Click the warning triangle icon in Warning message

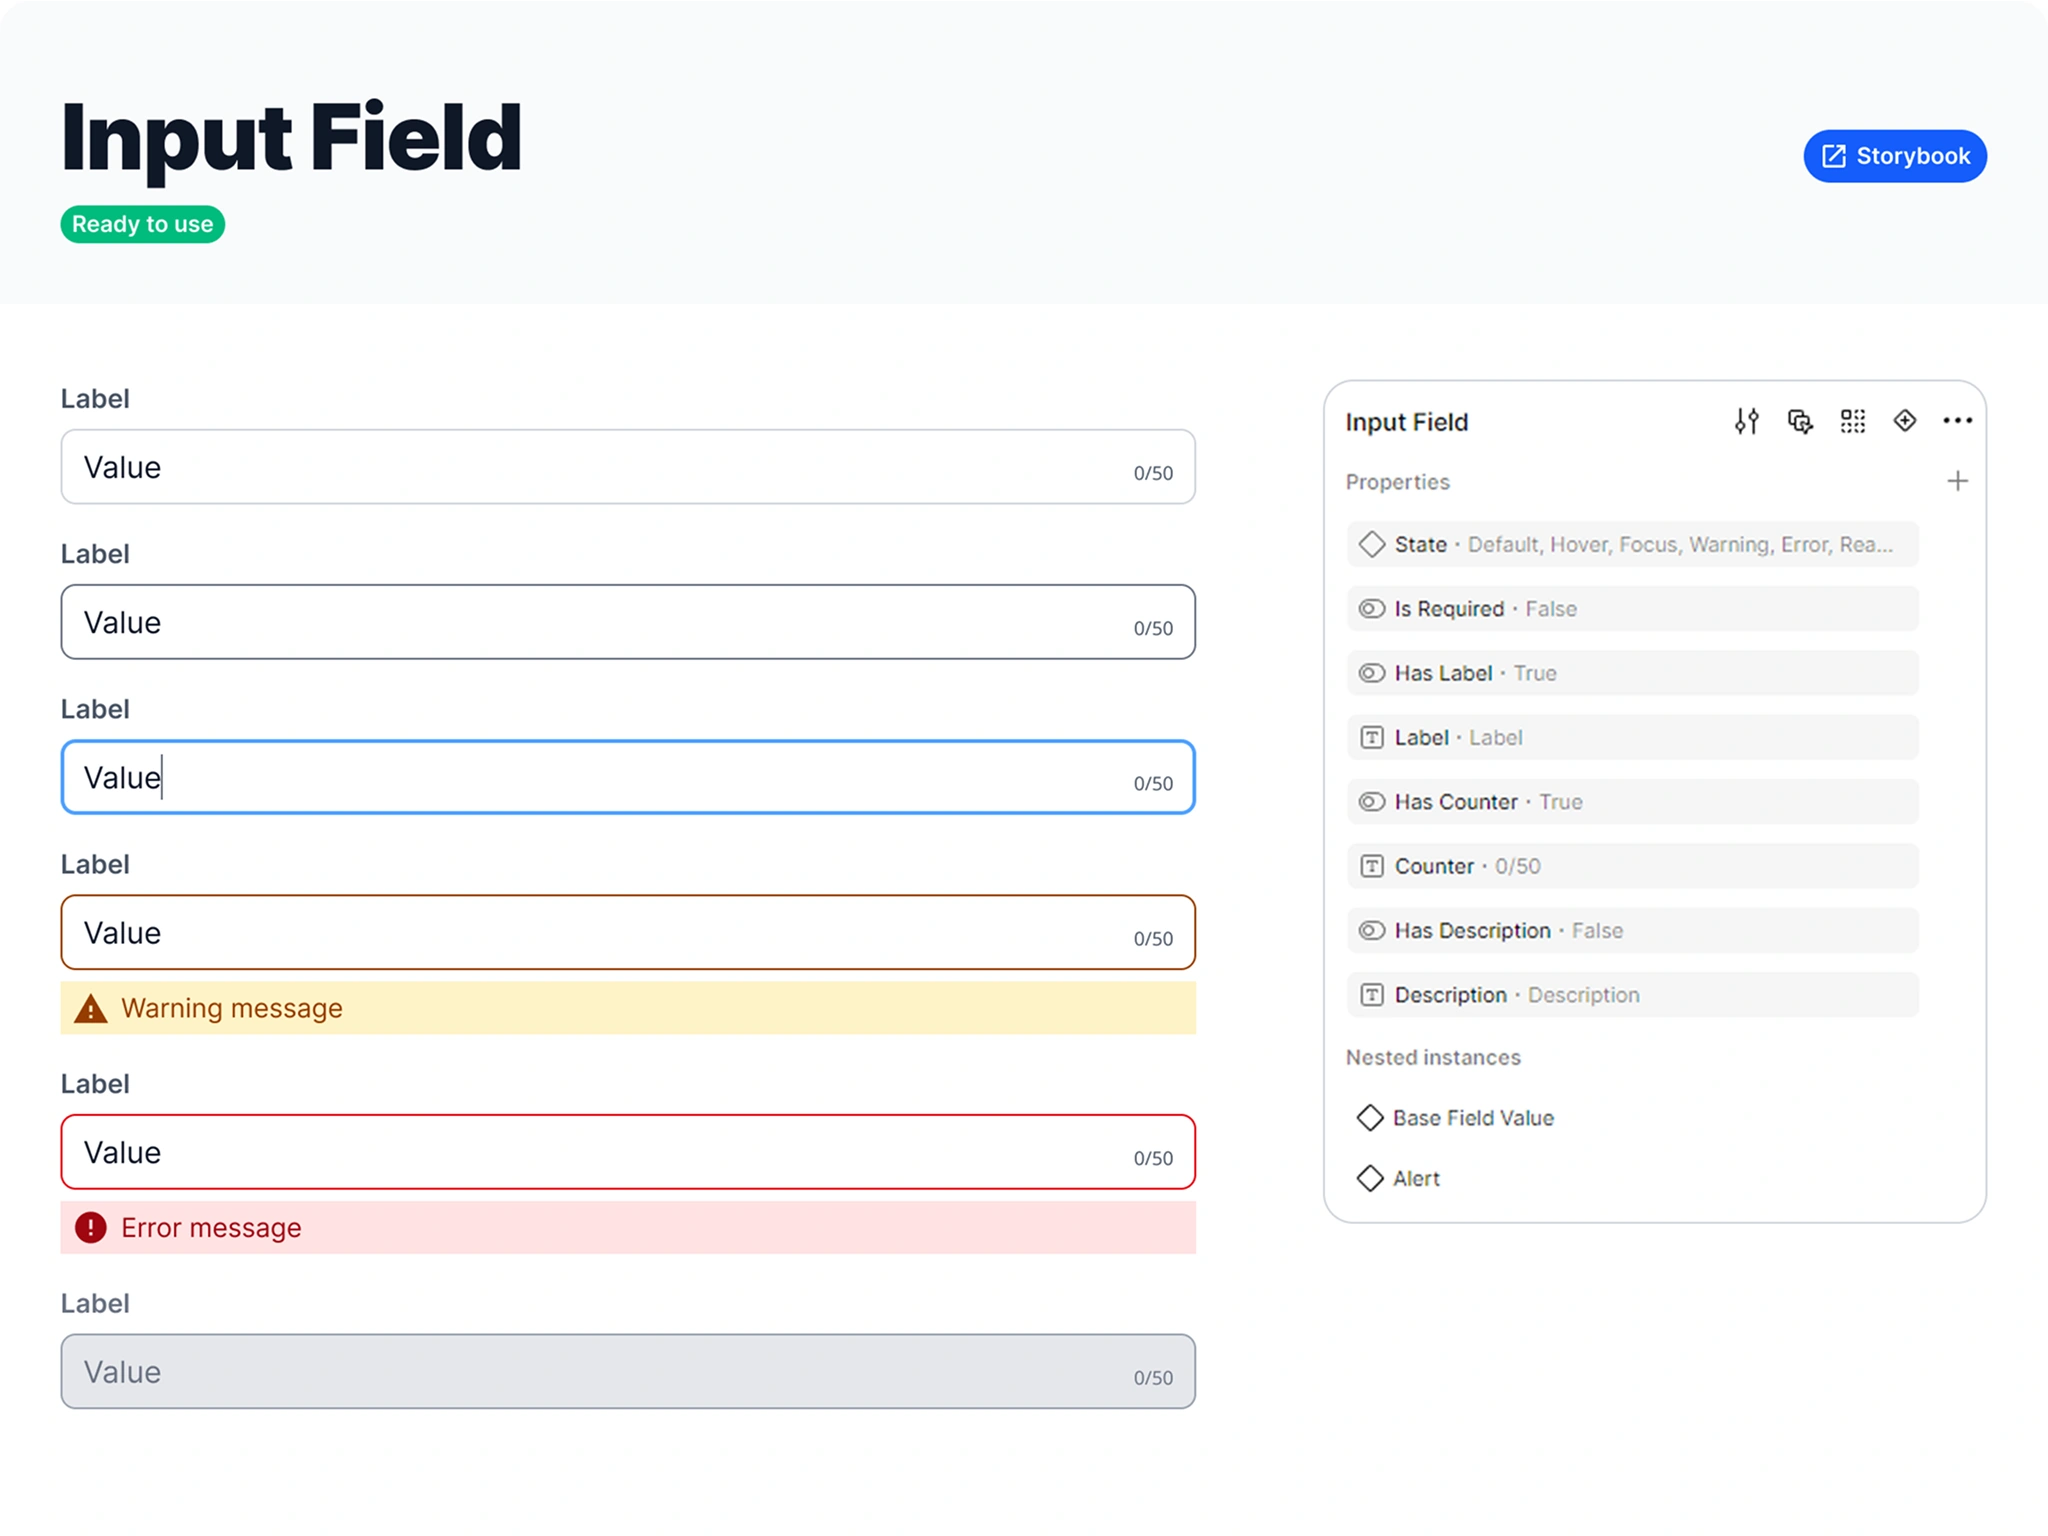[90, 1008]
